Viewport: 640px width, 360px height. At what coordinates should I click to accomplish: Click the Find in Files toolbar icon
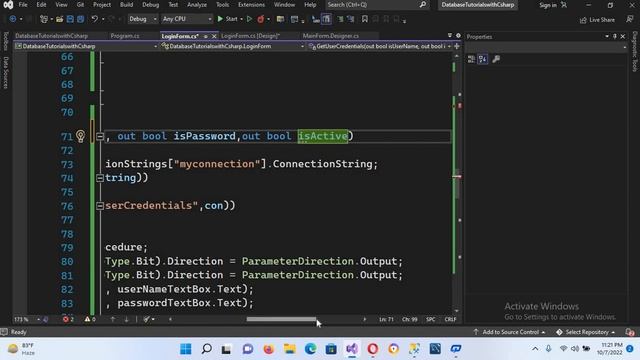[280, 19]
